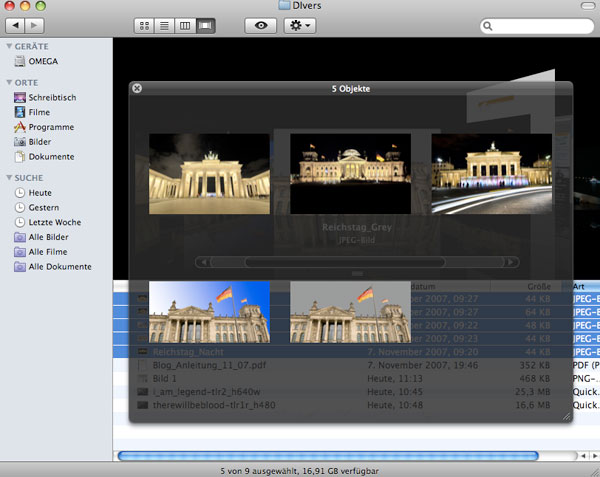The image size is (600, 477).
Task: Click the Cover Flow scrollbar right arrow
Action: click(x=510, y=262)
